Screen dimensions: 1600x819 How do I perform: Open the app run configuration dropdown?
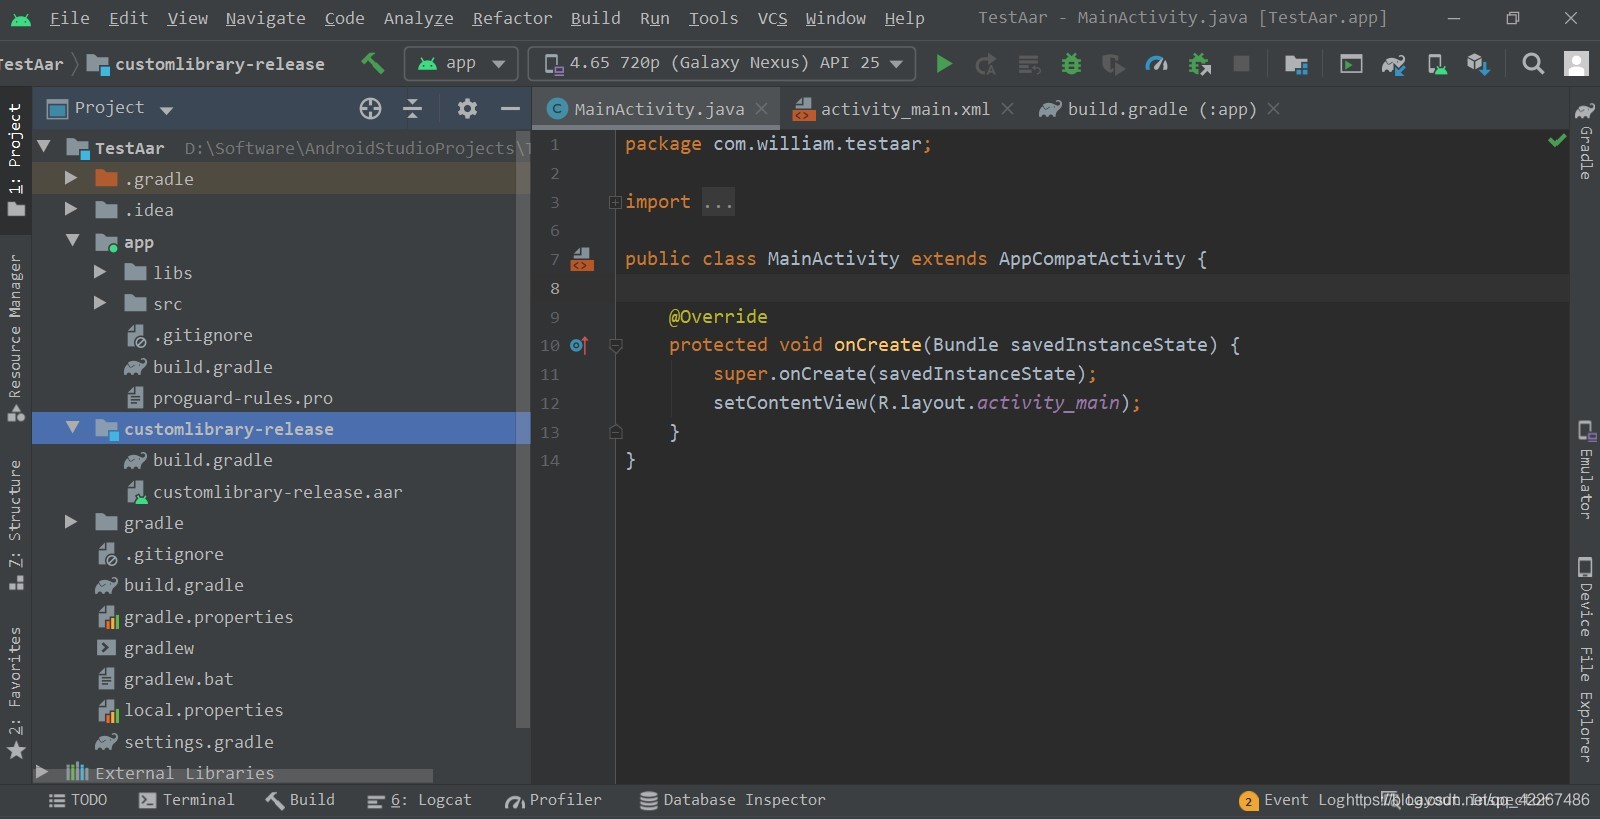tap(461, 63)
